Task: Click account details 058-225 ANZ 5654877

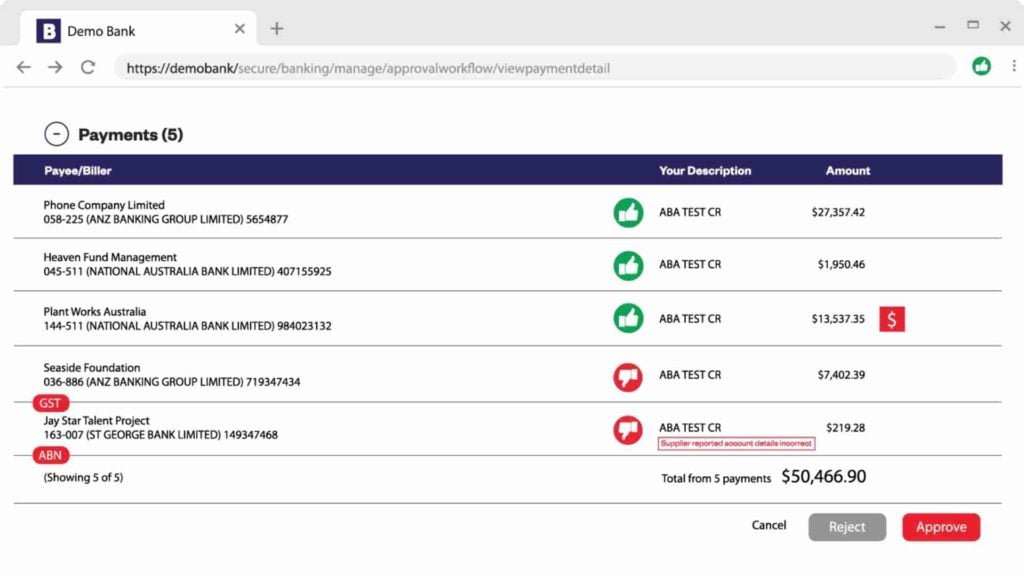Action: pyautogui.click(x=166, y=219)
